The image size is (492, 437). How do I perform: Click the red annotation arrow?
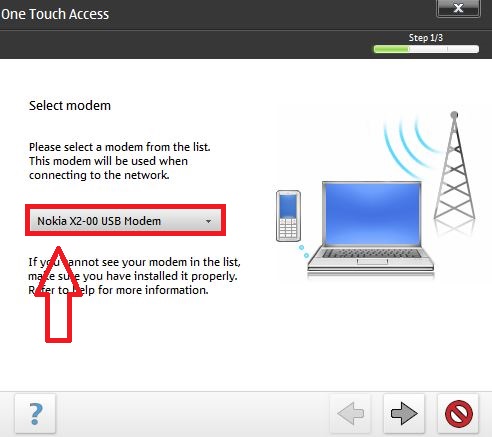59,294
